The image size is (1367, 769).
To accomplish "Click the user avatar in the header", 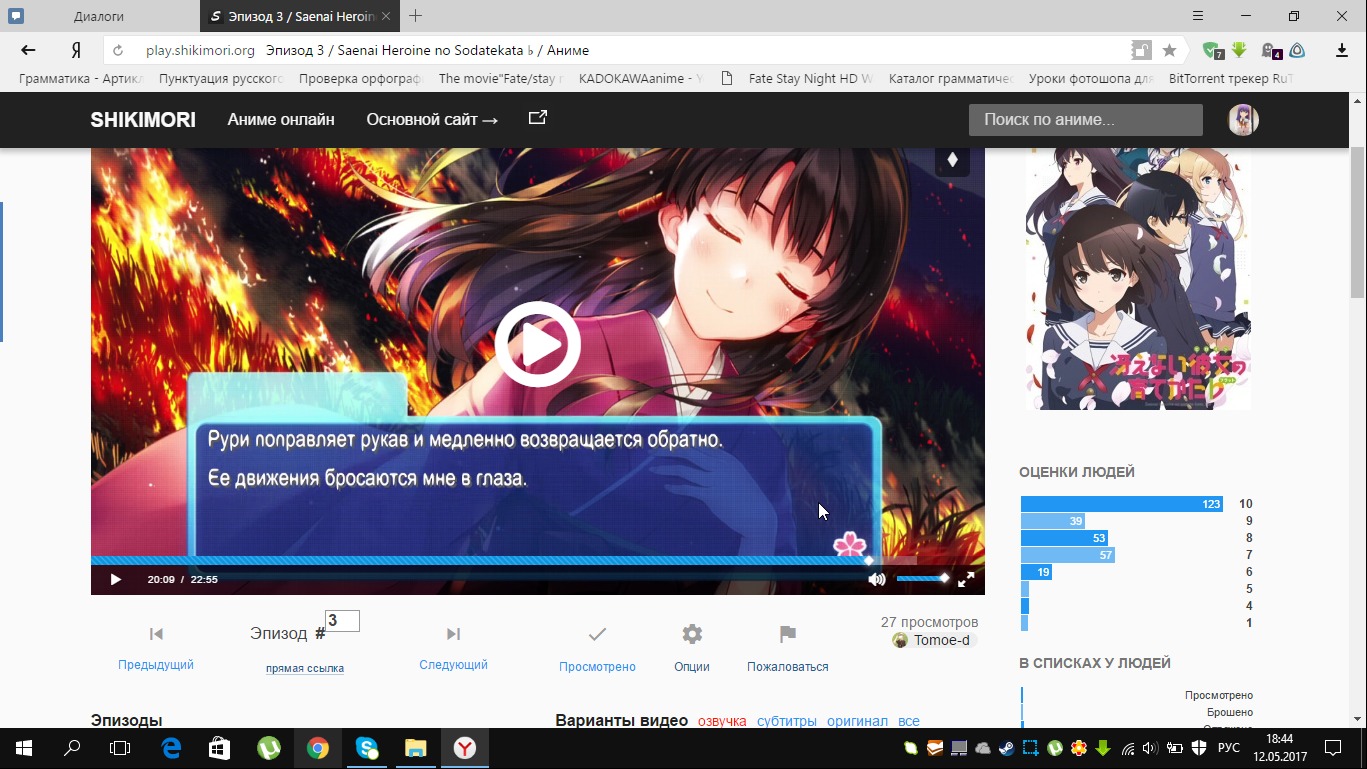I will click(x=1243, y=120).
